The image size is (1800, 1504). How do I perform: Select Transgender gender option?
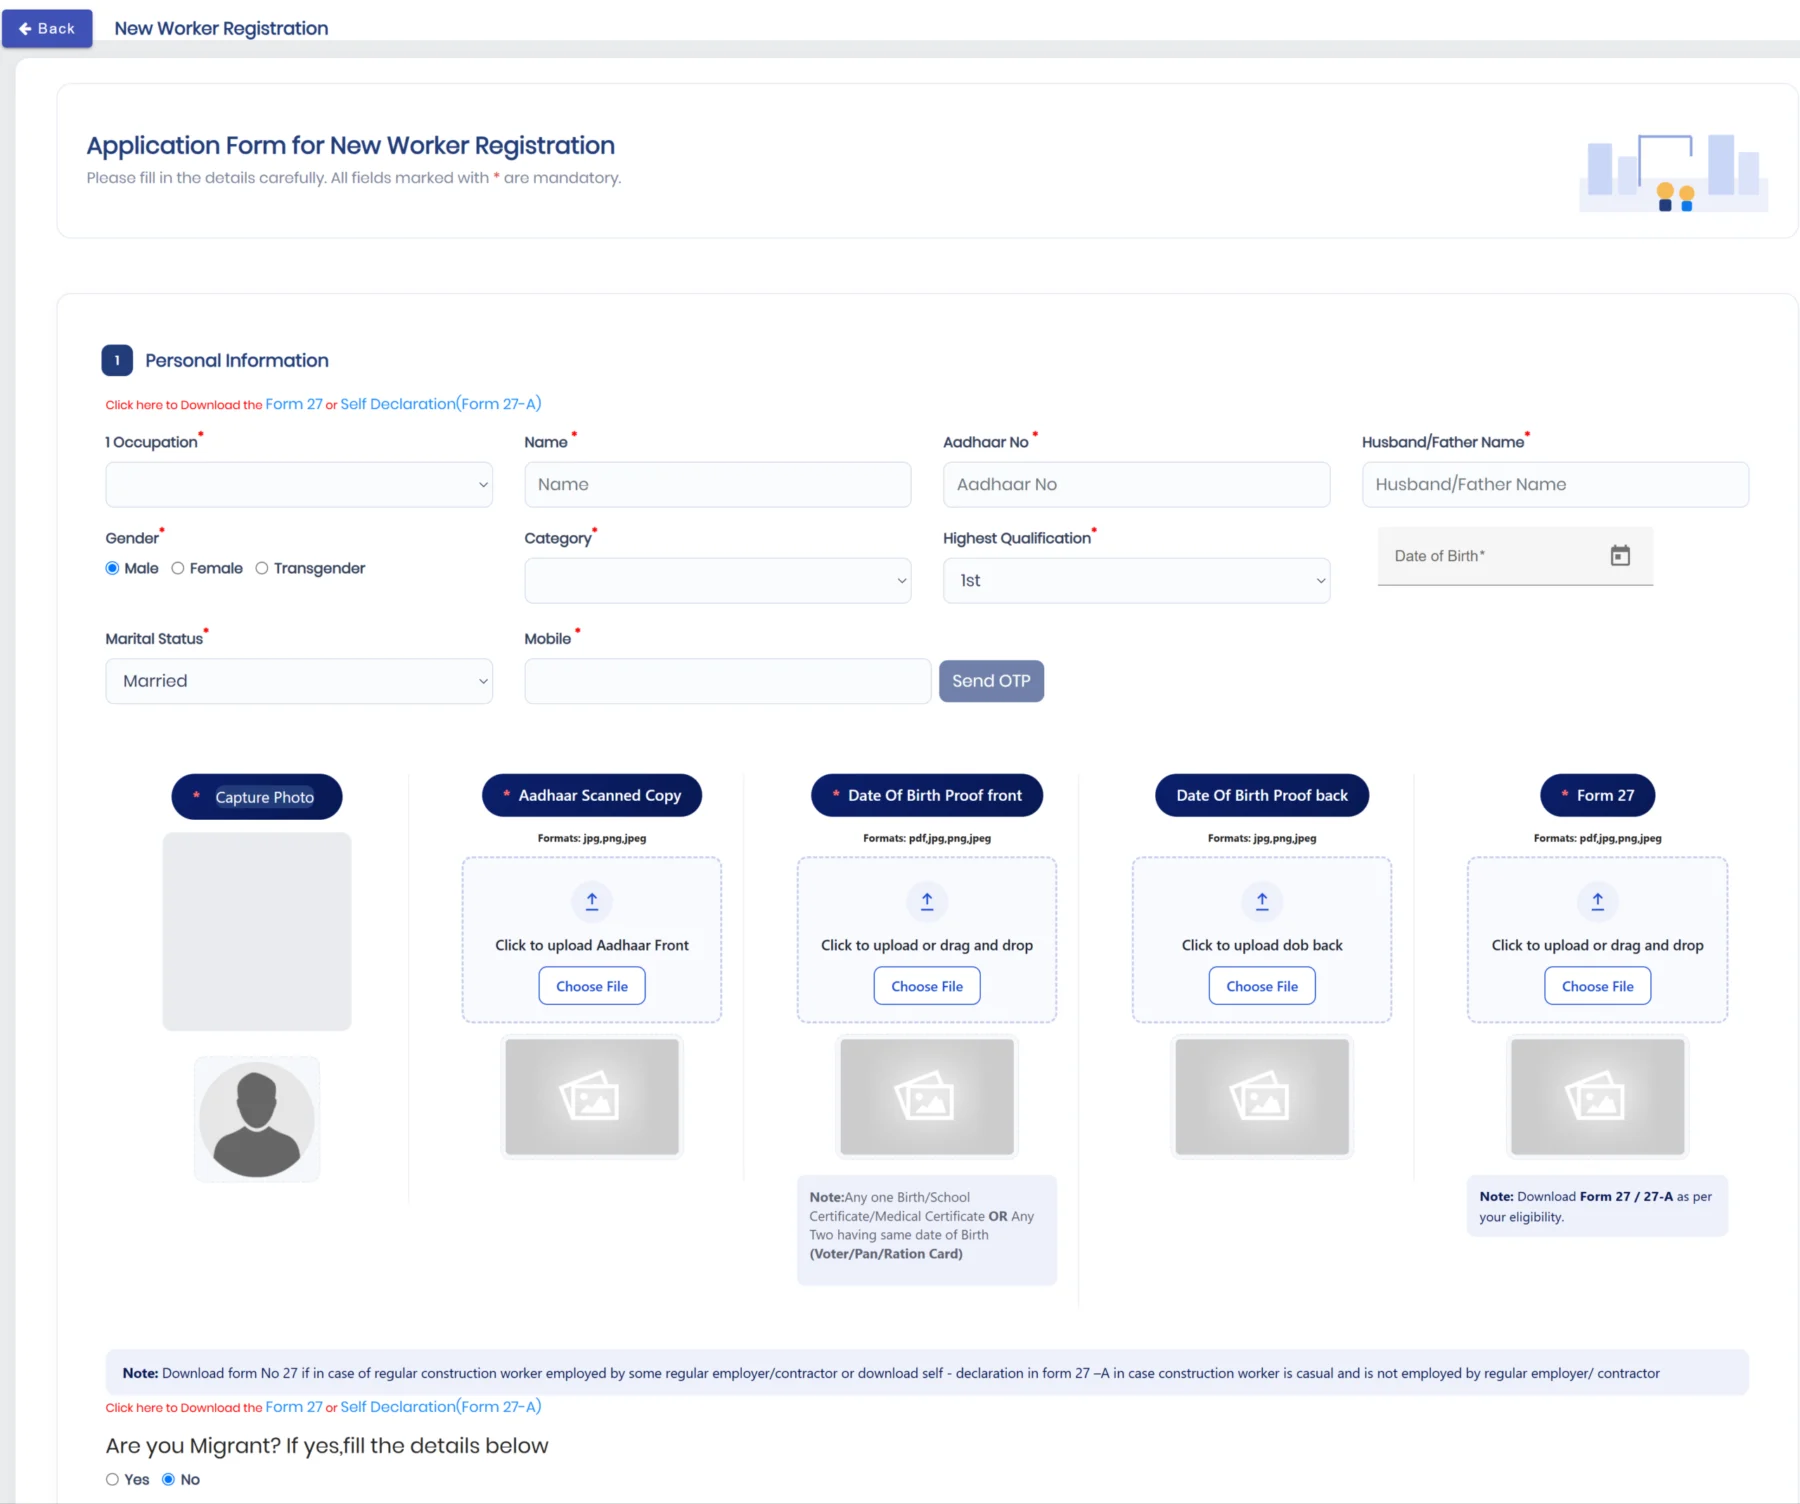pyautogui.click(x=262, y=568)
